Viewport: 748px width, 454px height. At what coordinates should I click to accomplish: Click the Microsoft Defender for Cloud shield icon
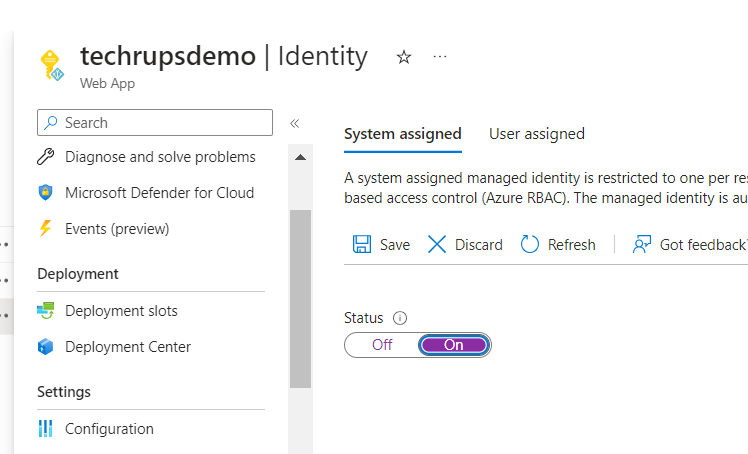tap(45, 193)
